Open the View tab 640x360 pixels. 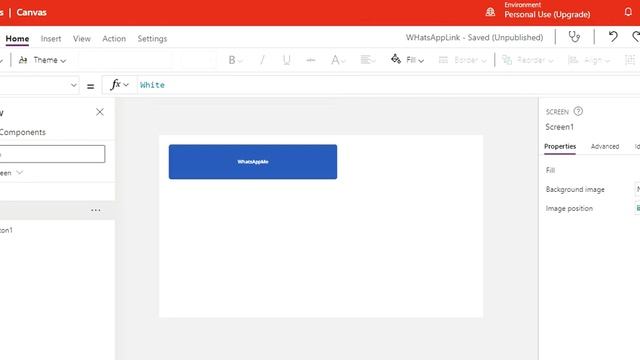click(82, 38)
